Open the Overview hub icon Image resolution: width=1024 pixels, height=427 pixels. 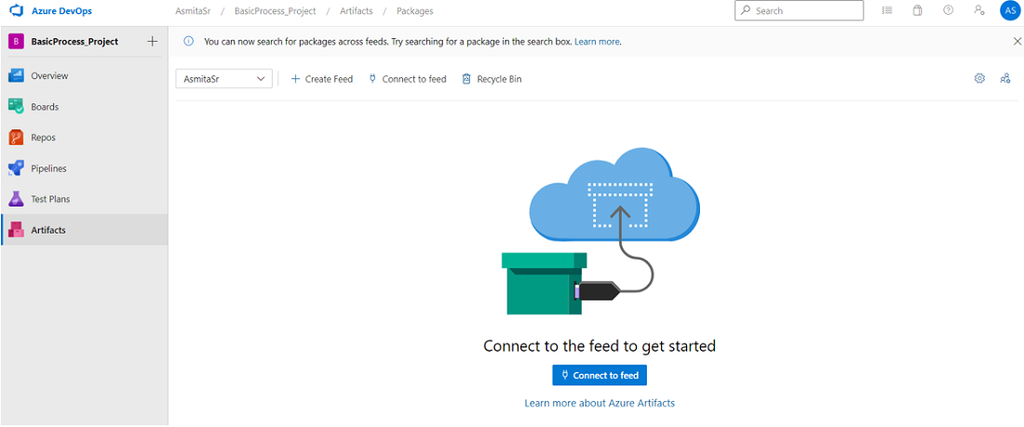click(16, 76)
